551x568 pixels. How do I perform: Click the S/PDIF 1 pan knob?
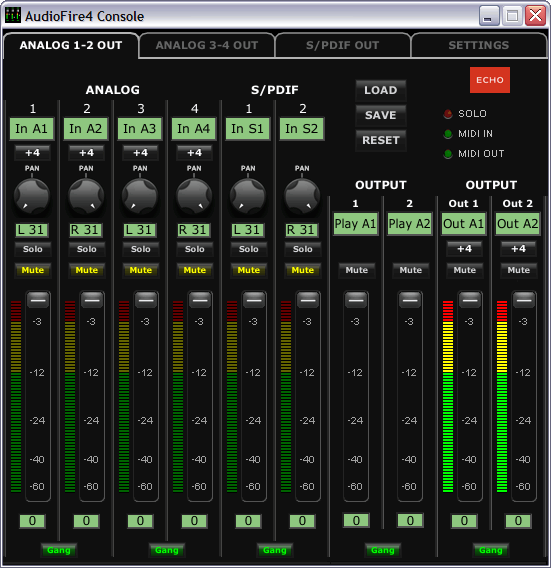[x=248, y=196]
